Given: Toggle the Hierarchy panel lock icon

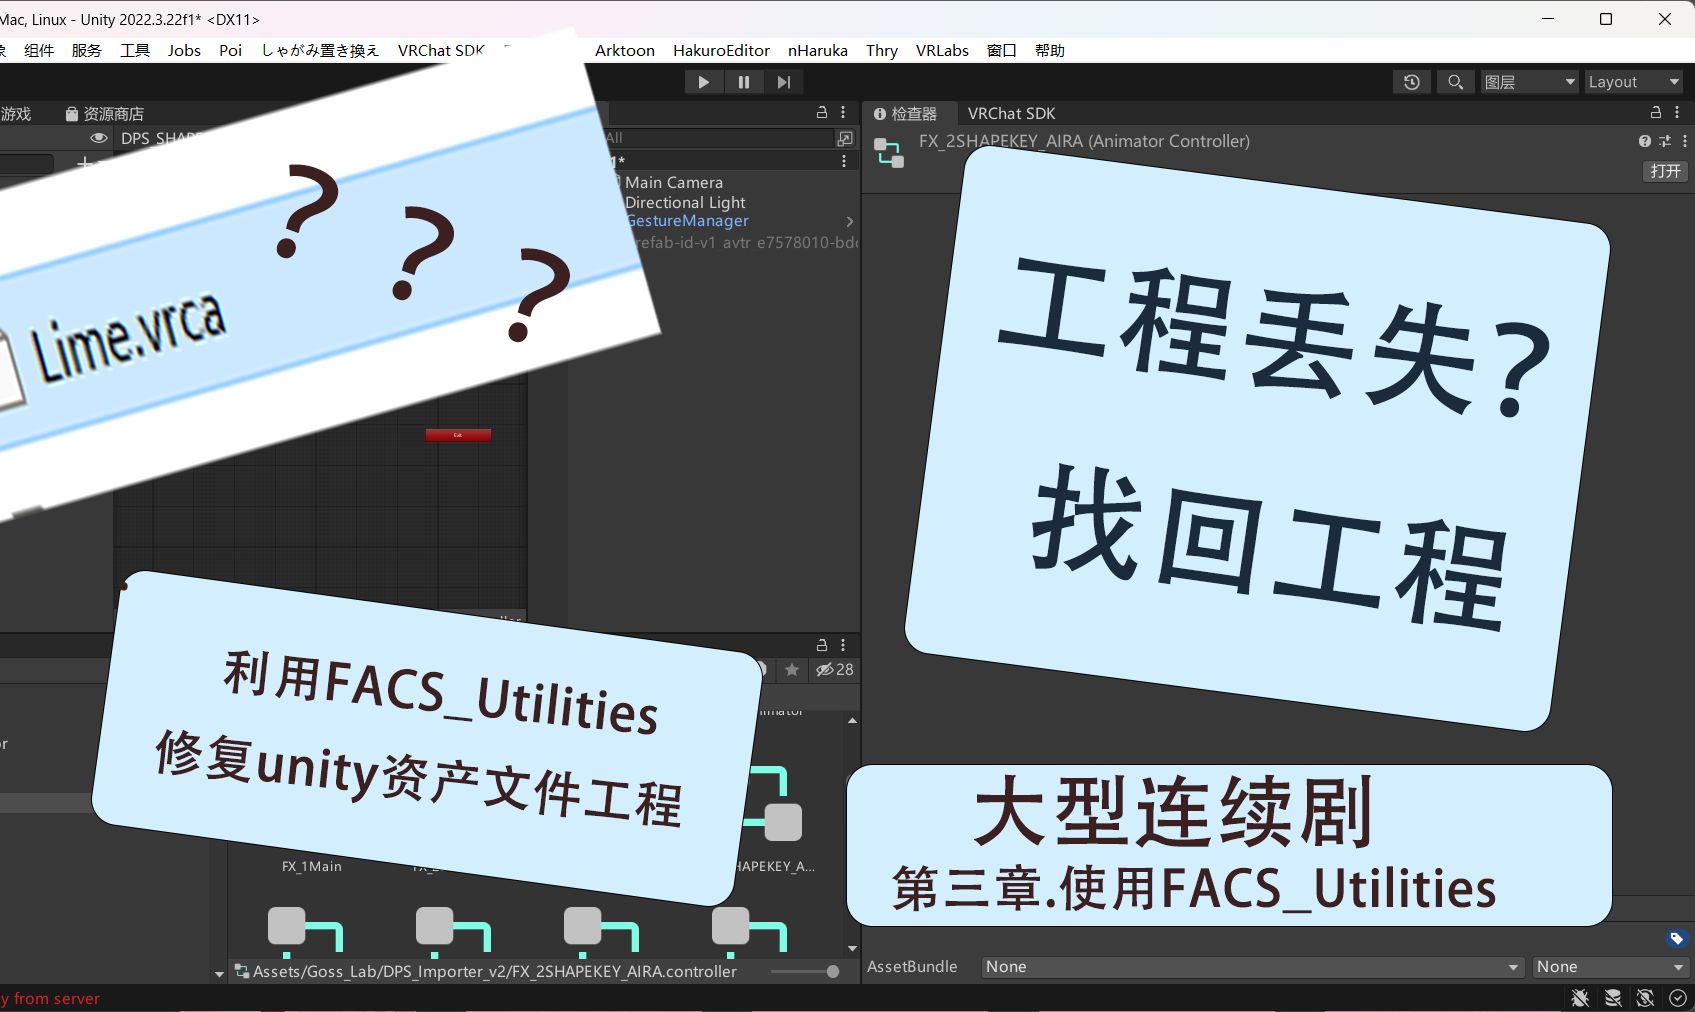Looking at the screenshot, I should [x=822, y=113].
